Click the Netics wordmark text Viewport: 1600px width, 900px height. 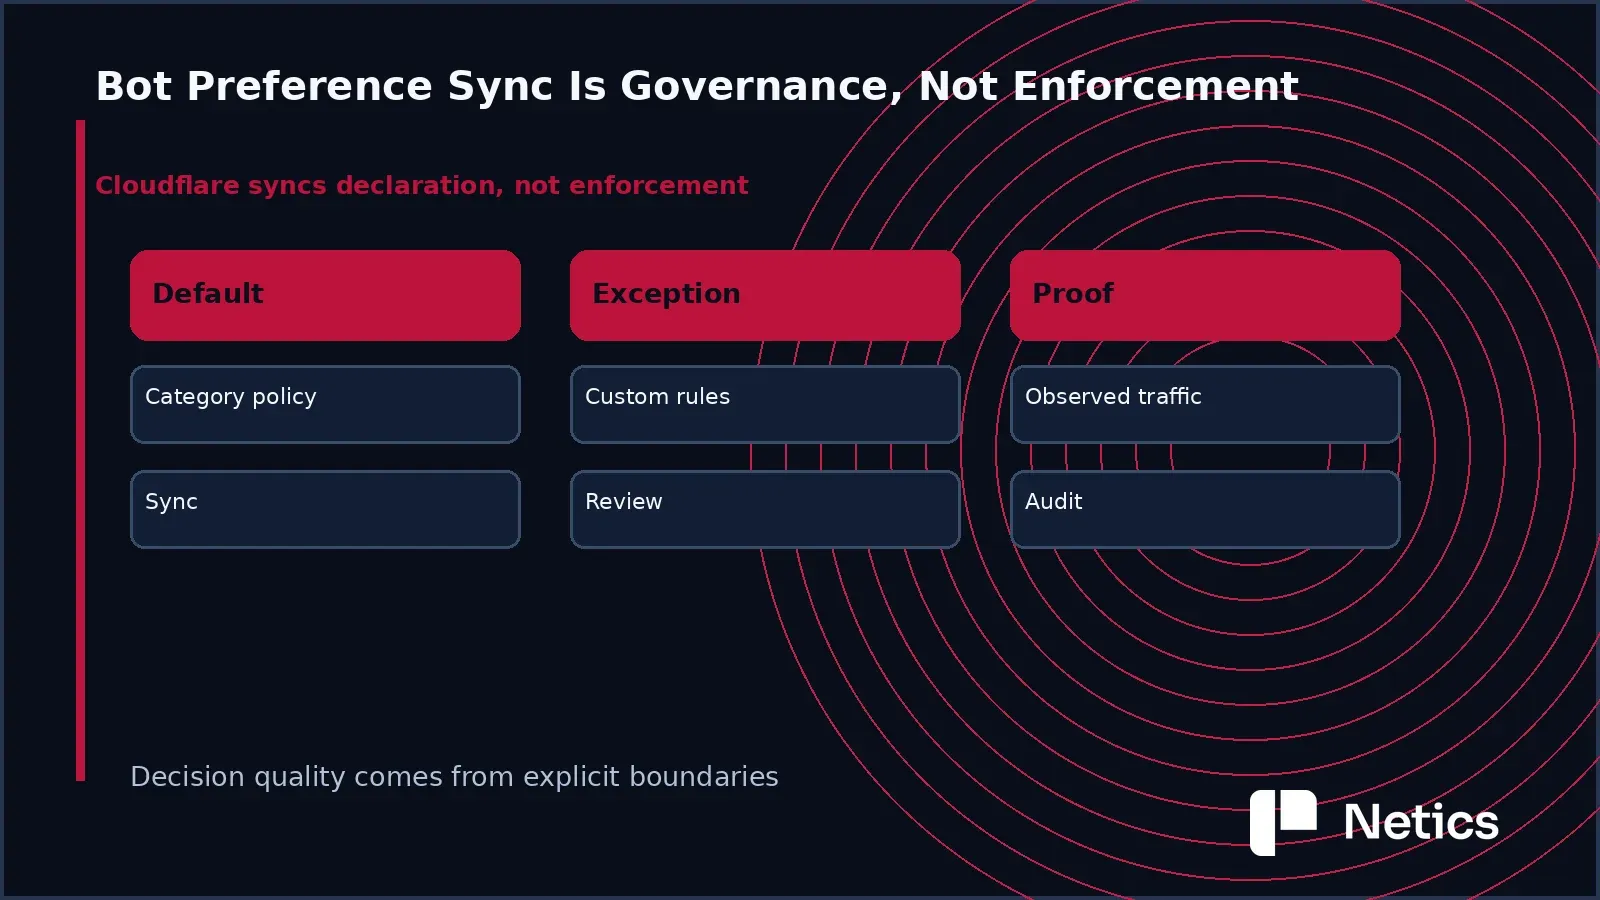click(x=1421, y=823)
